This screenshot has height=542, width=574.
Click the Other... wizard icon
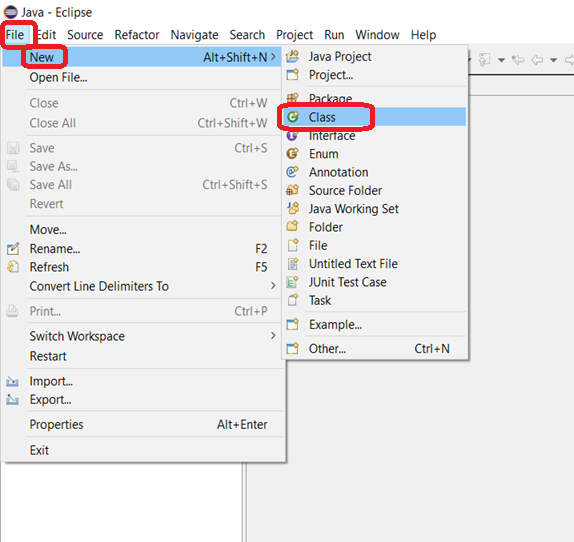pyautogui.click(x=292, y=348)
